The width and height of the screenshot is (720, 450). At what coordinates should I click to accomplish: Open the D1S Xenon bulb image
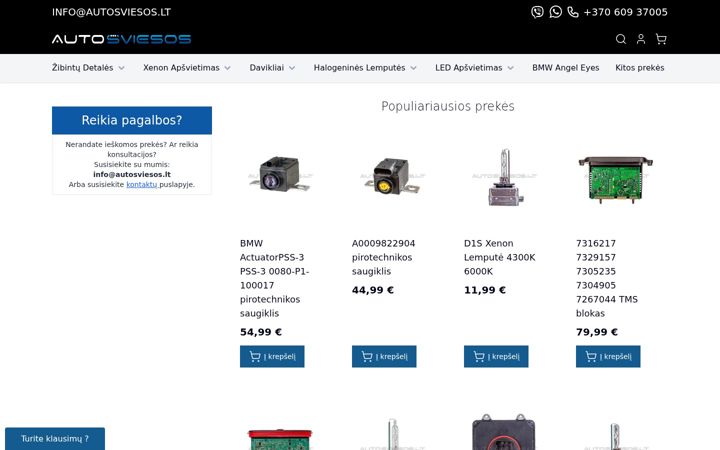click(x=504, y=176)
